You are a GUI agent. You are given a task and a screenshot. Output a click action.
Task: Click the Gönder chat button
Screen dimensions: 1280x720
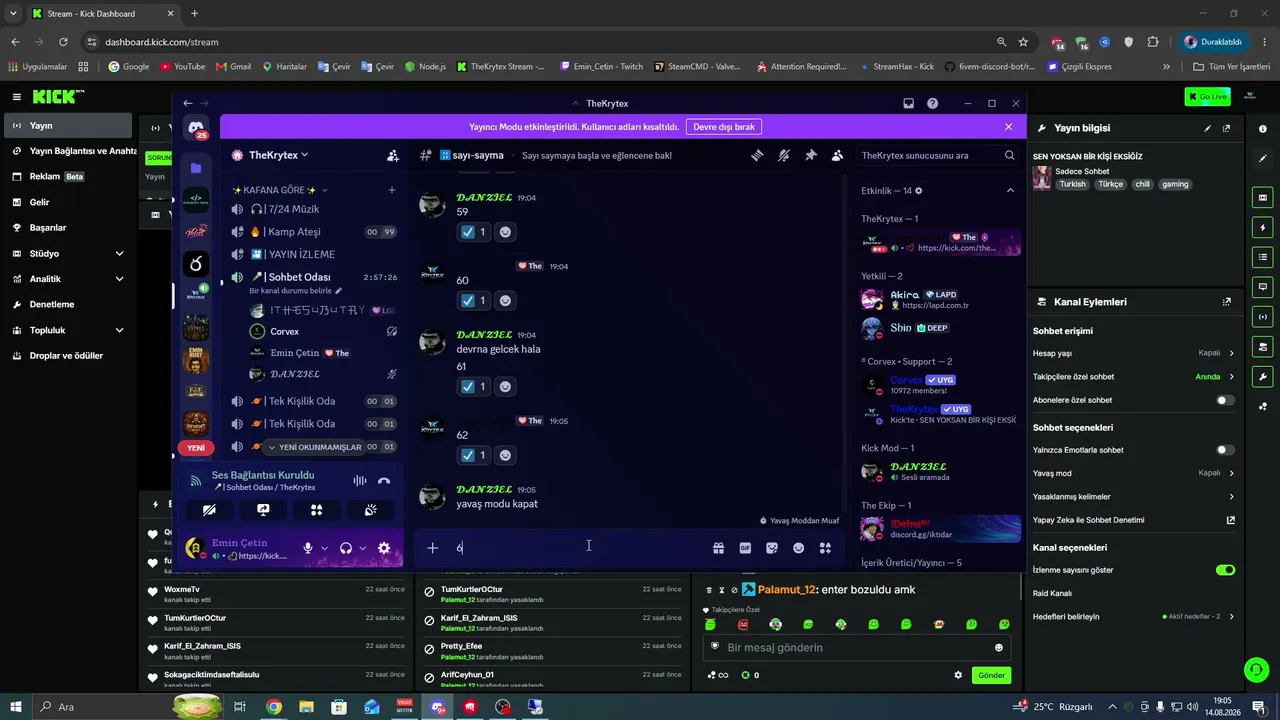(991, 675)
